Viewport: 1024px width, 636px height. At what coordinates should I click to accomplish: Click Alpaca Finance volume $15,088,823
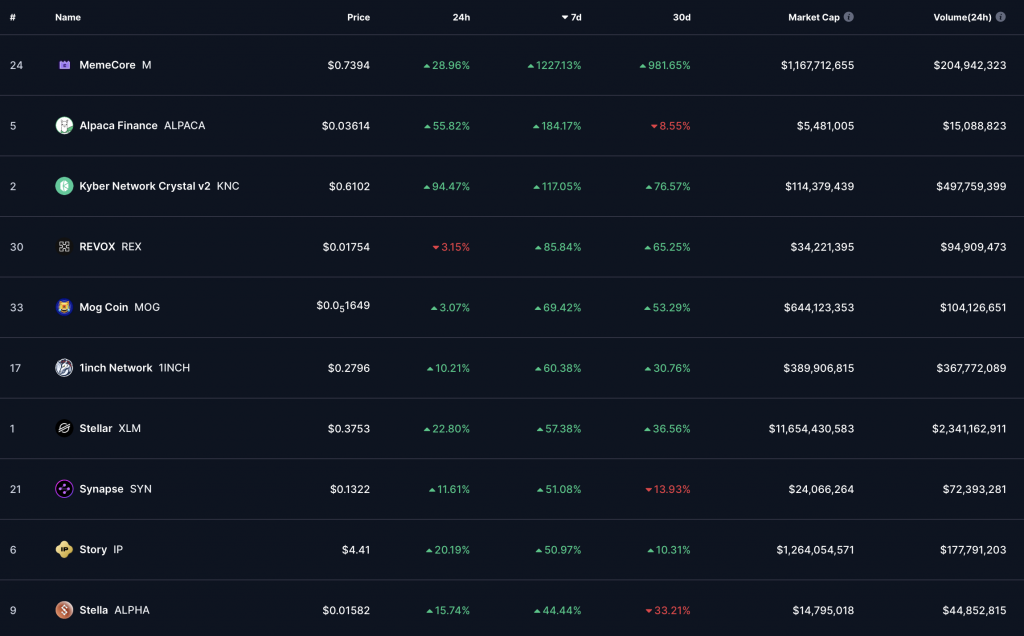[x=974, y=125]
